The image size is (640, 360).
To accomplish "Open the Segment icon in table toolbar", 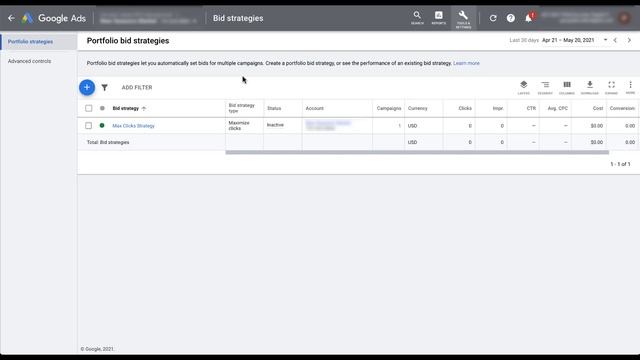I will tap(545, 87).
